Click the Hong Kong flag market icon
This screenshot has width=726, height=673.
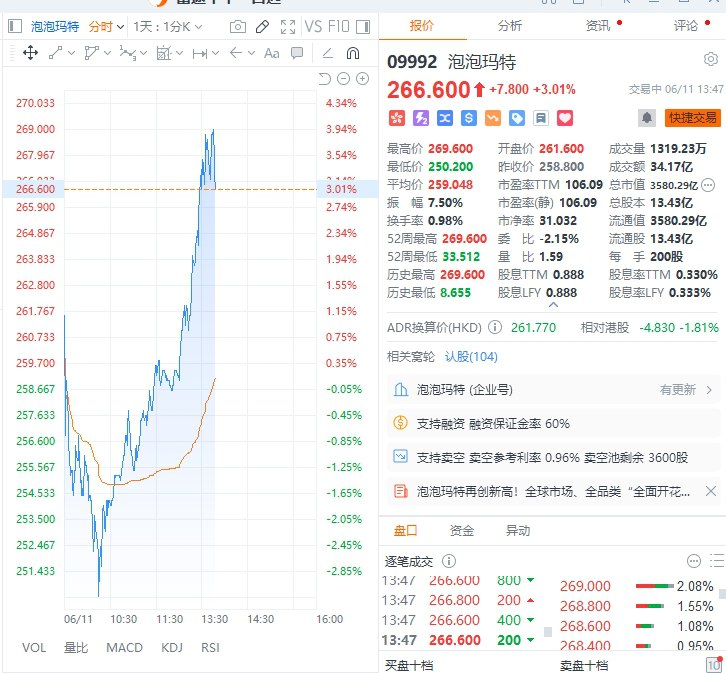coord(396,118)
